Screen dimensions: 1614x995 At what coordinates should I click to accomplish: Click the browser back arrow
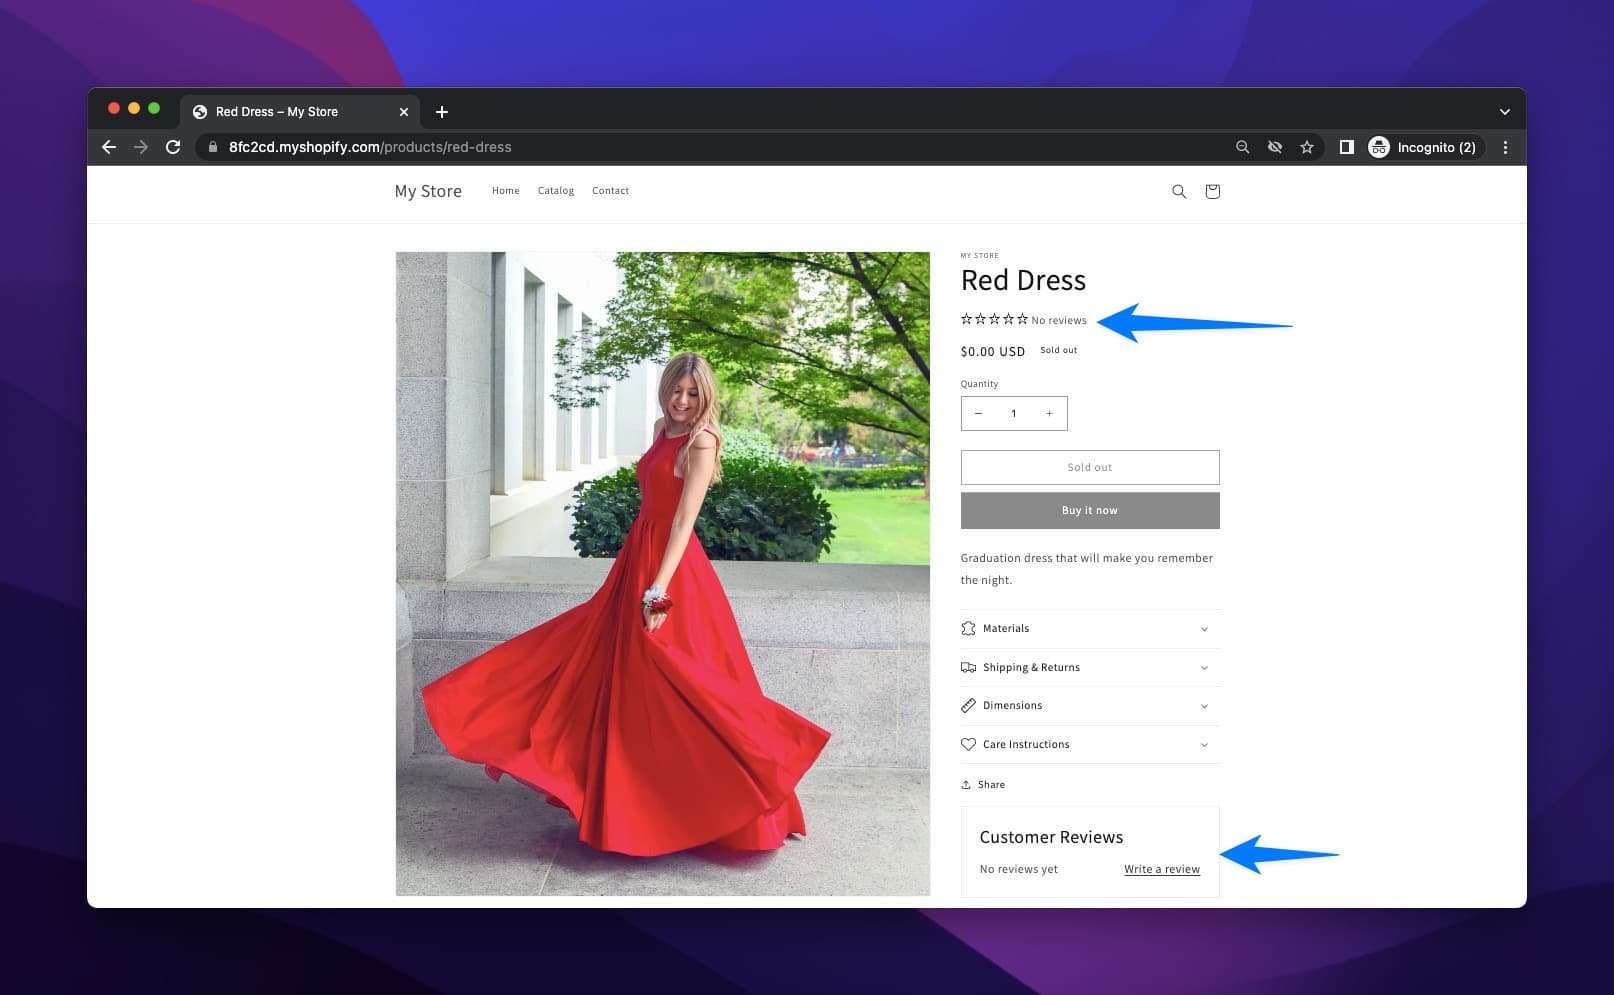click(x=109, y=147)
